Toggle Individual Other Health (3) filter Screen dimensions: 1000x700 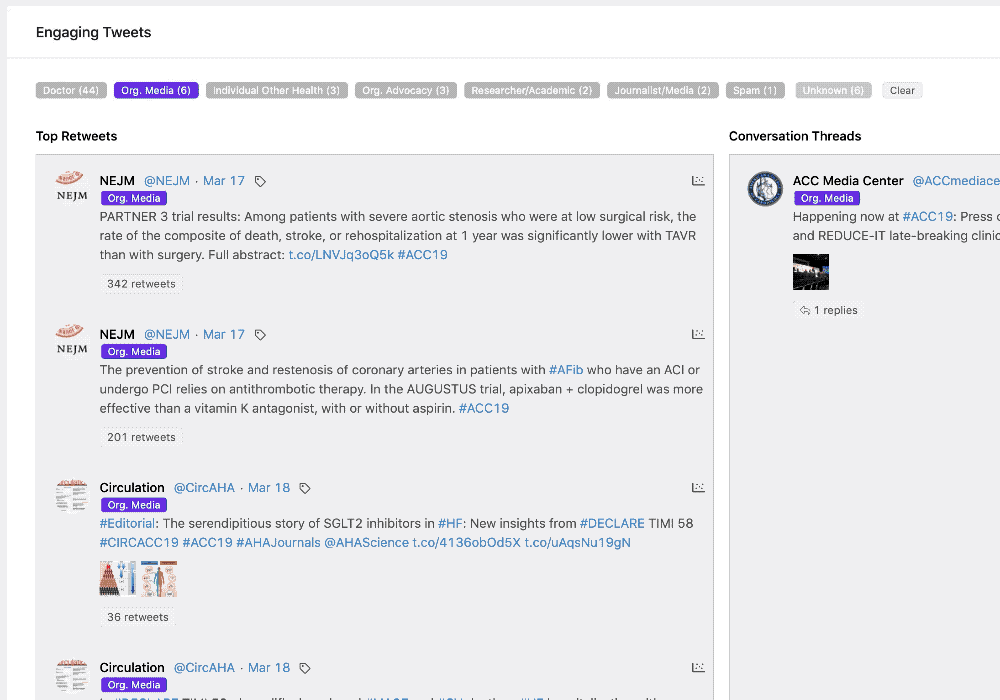(x=277, y=91)
